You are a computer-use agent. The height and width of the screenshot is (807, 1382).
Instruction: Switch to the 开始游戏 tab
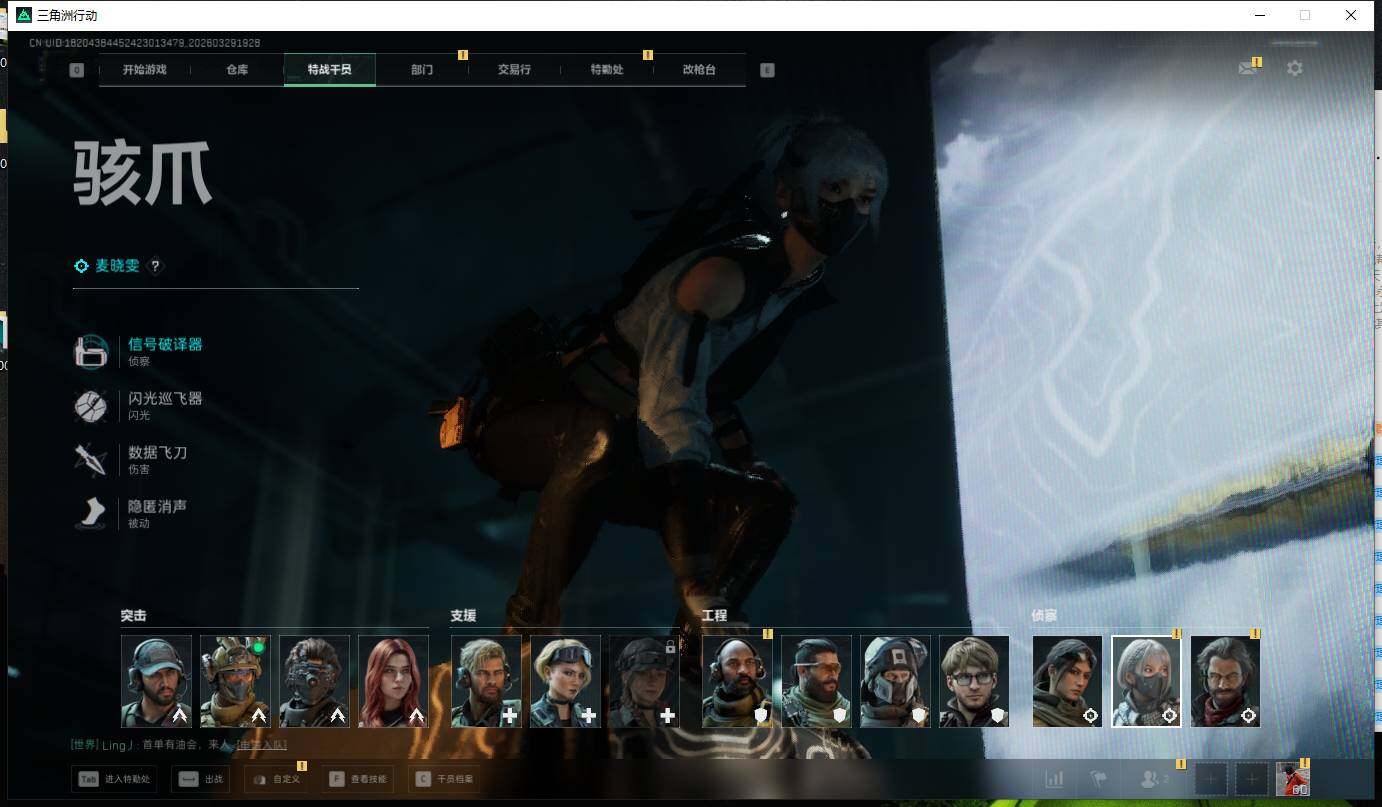(145, 70)
